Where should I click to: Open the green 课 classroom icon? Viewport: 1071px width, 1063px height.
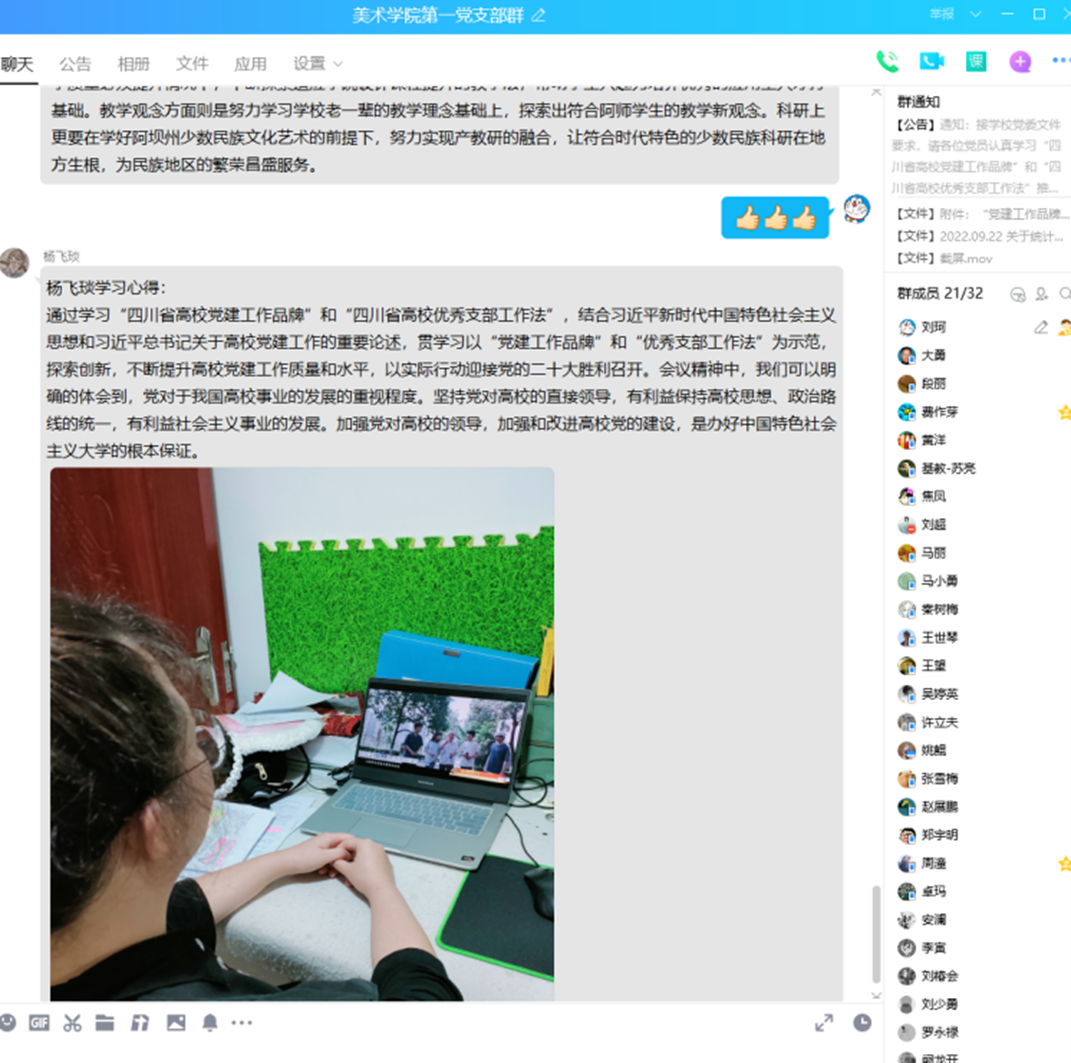click(x=975, y=61)
